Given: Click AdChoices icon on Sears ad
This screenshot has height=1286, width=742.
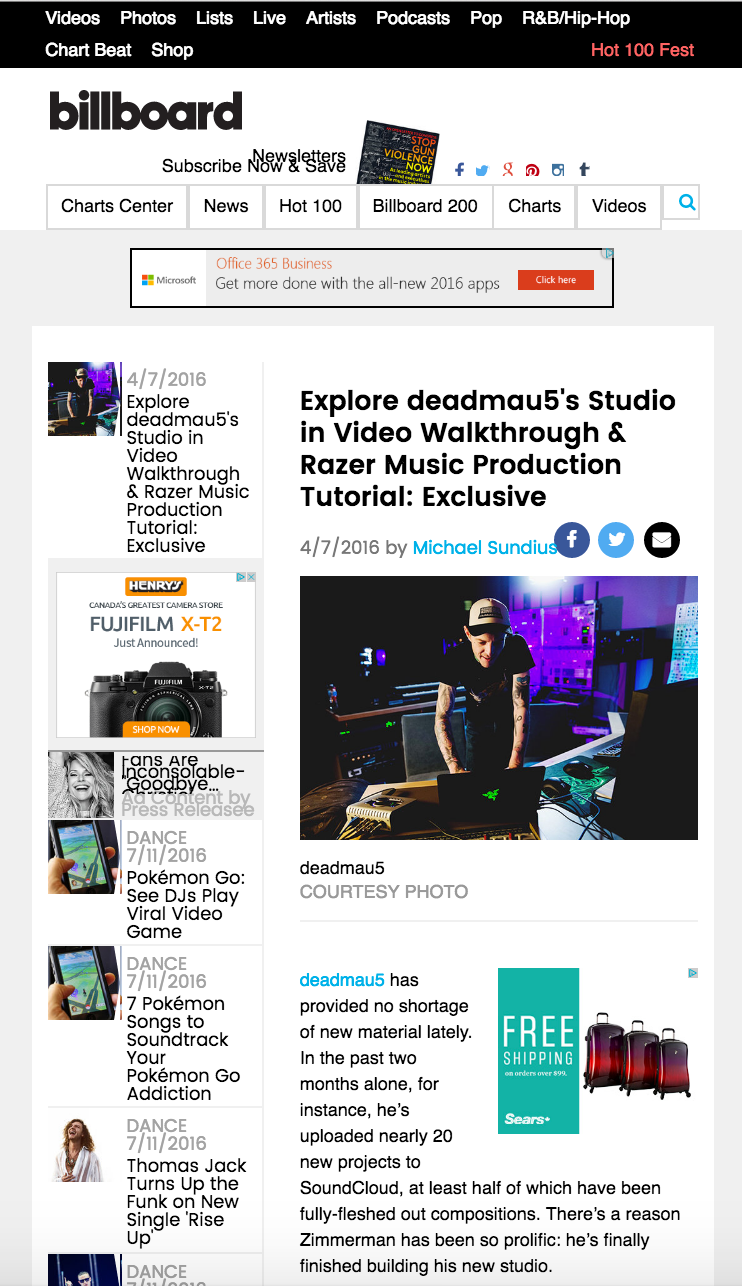Looking at the screenshot, I should pyautogui.click(x=692, y=973).
